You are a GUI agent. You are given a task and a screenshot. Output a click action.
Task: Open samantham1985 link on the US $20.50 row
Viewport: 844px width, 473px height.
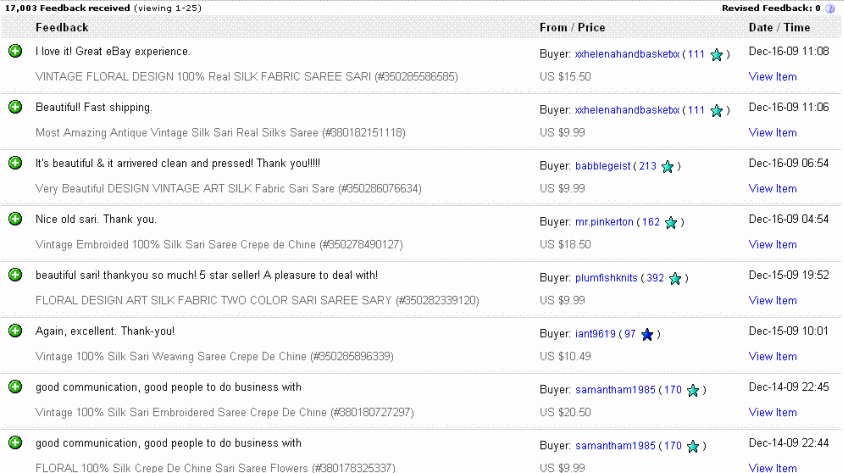(615, 390)
